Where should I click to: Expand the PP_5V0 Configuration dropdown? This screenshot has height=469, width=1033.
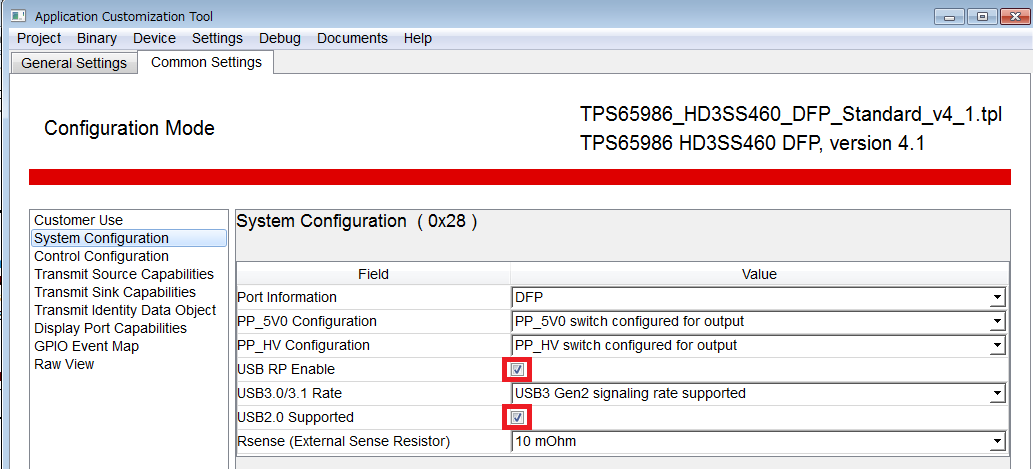click(x=999, y=321)
